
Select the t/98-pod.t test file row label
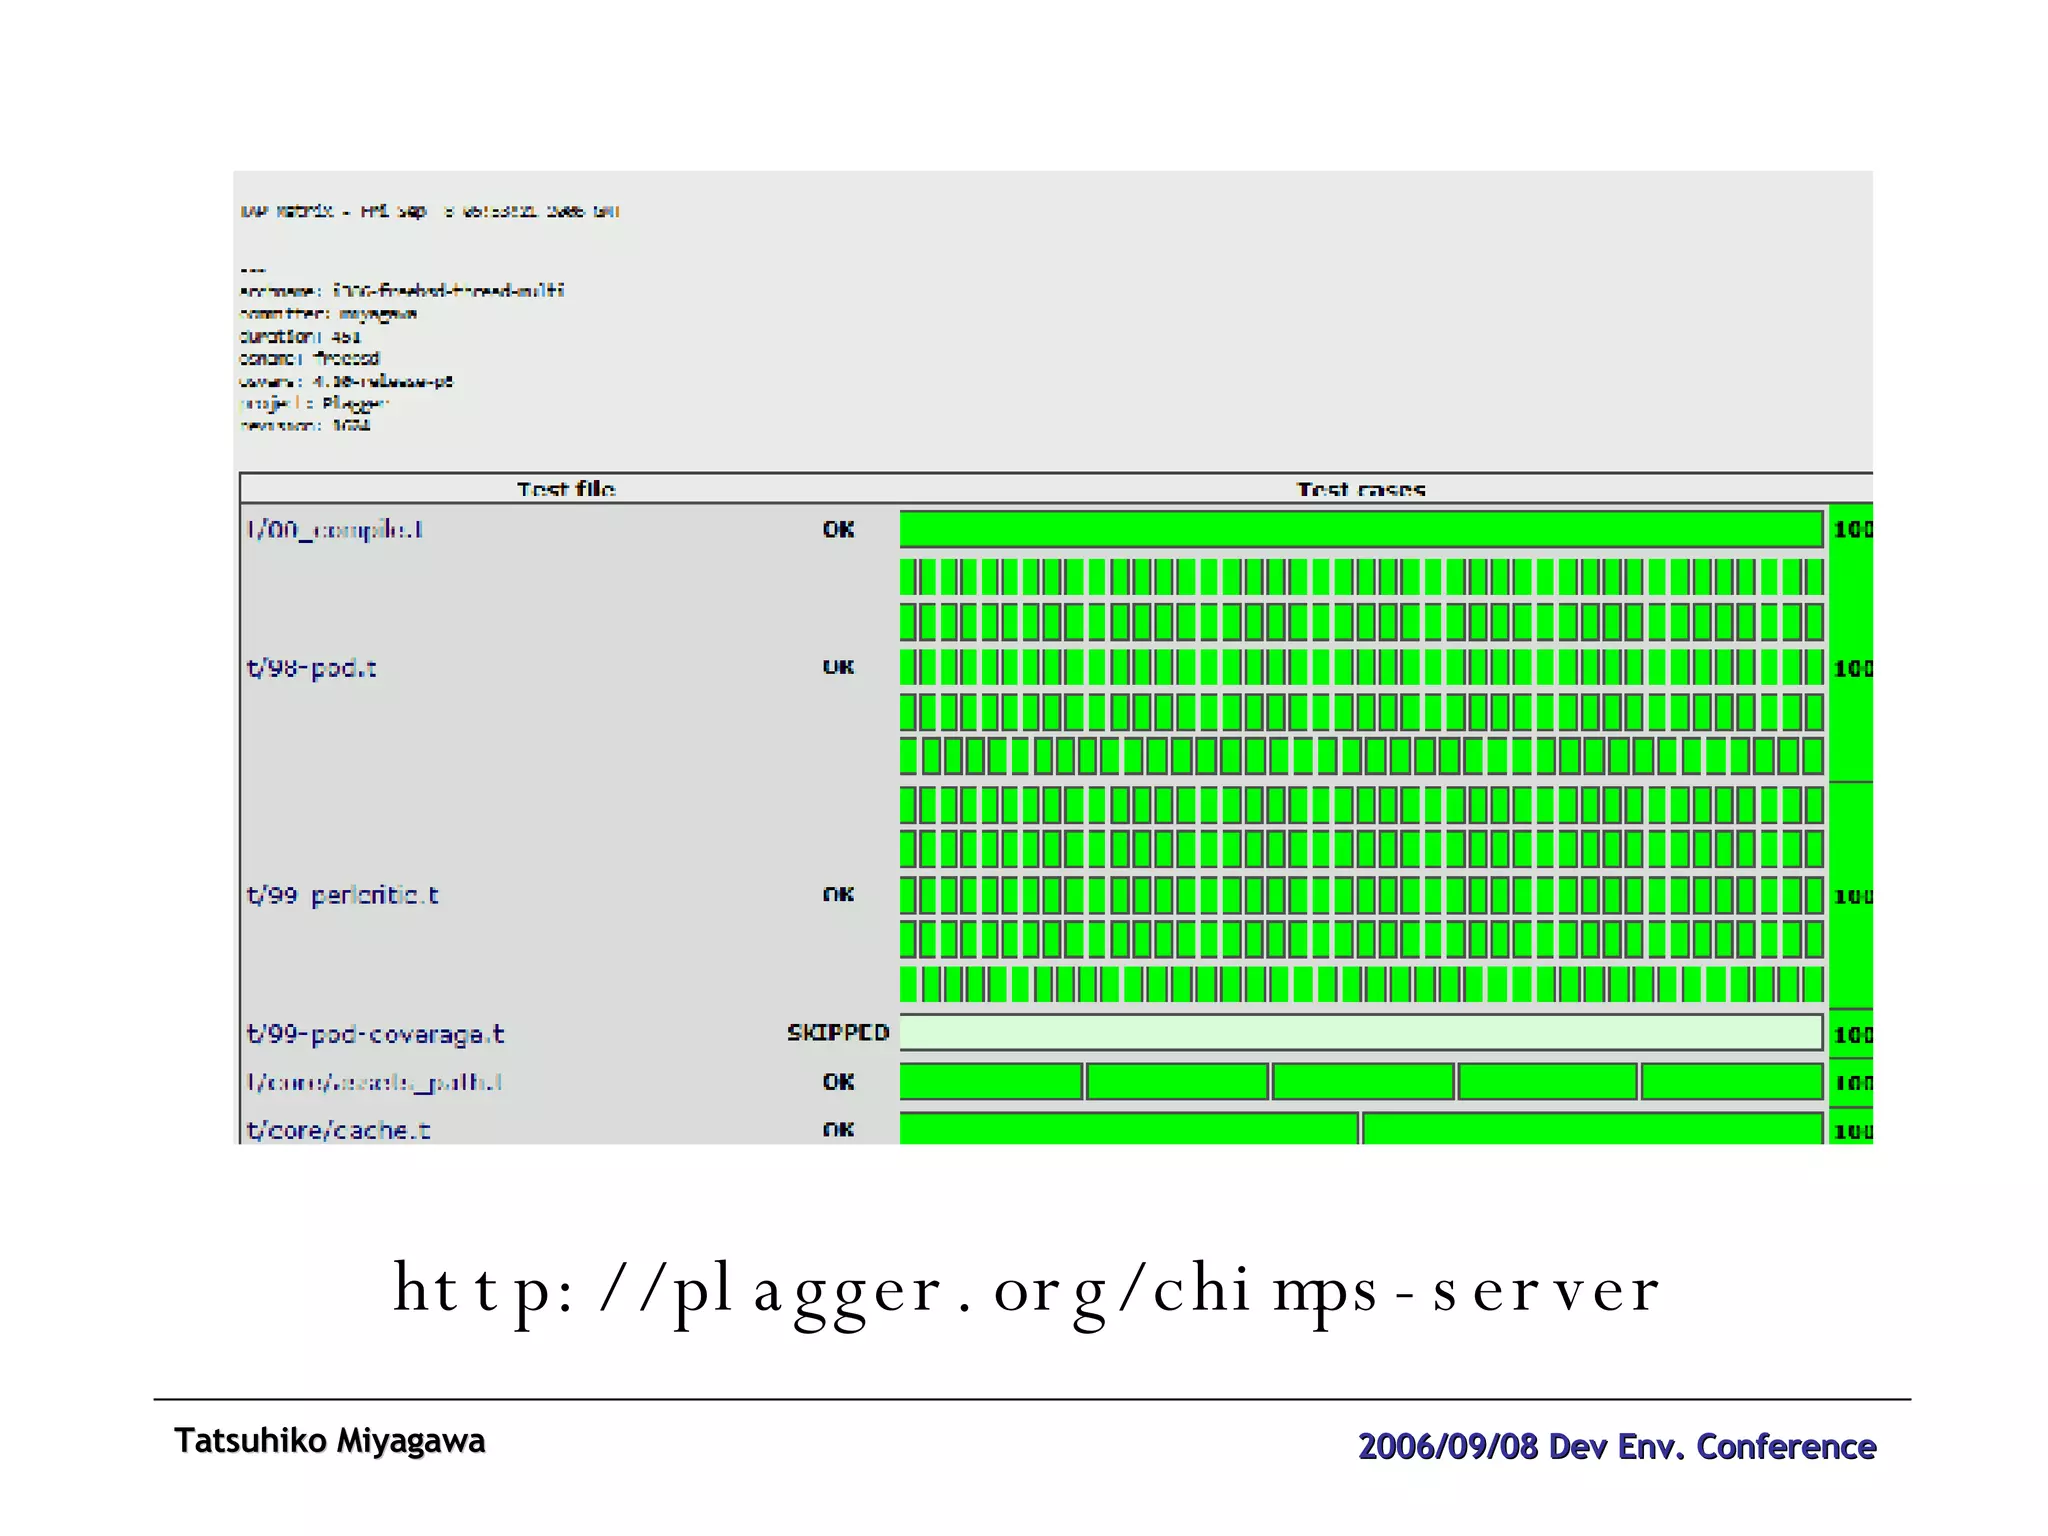(x=311, y=668)
